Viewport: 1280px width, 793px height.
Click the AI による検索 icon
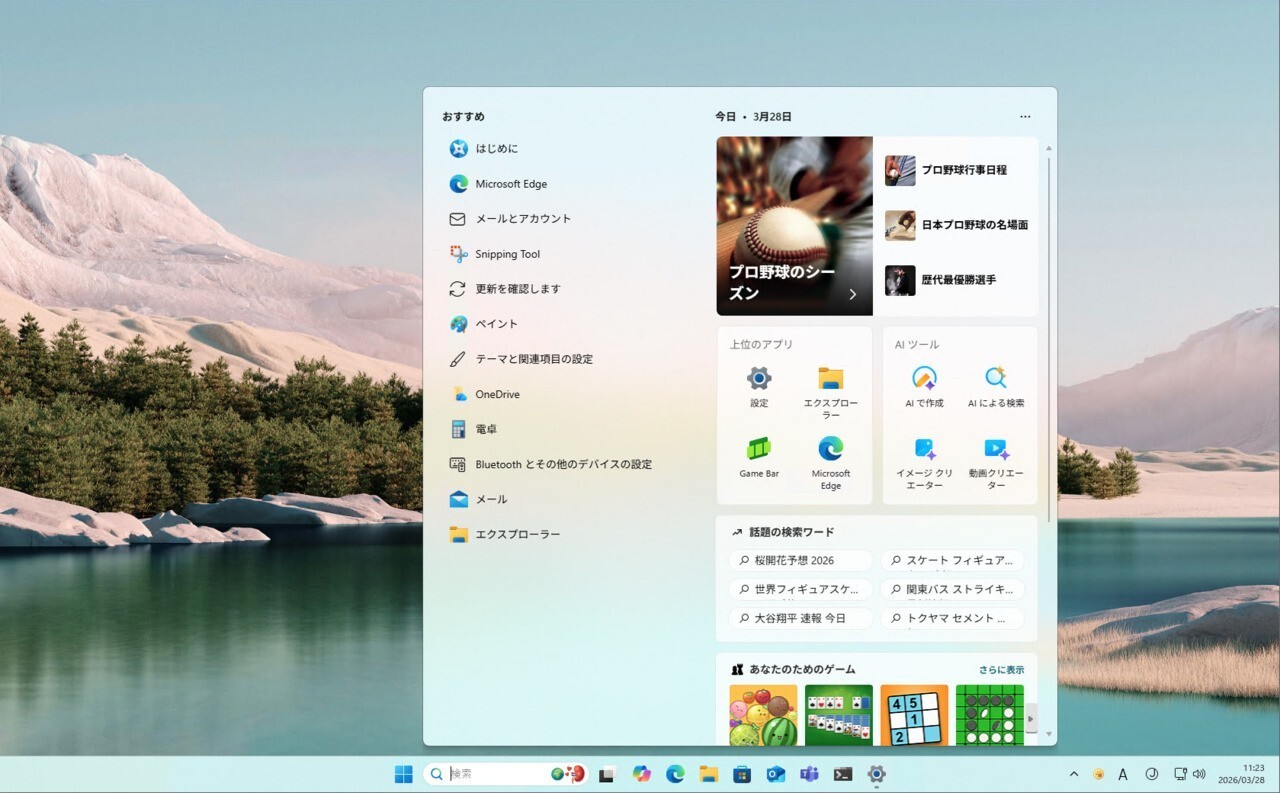(x=995, y=379)
